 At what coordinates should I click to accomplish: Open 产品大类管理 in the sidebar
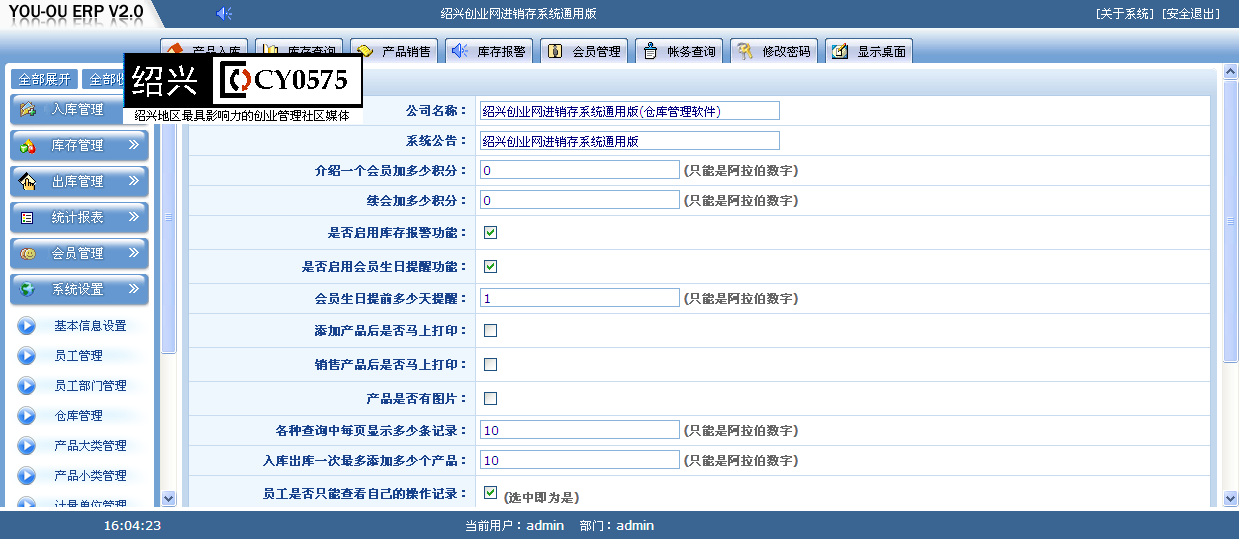coord(90,445)
